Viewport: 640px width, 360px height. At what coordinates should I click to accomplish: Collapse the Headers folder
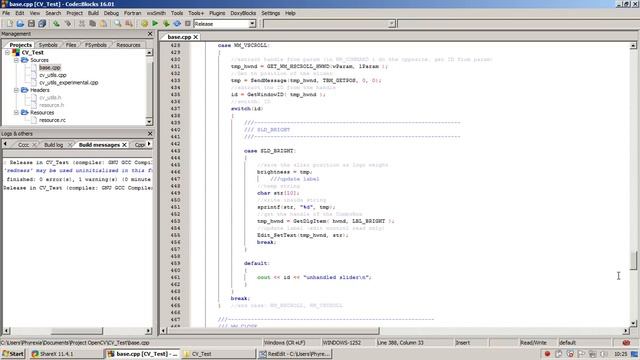[17, 90]
